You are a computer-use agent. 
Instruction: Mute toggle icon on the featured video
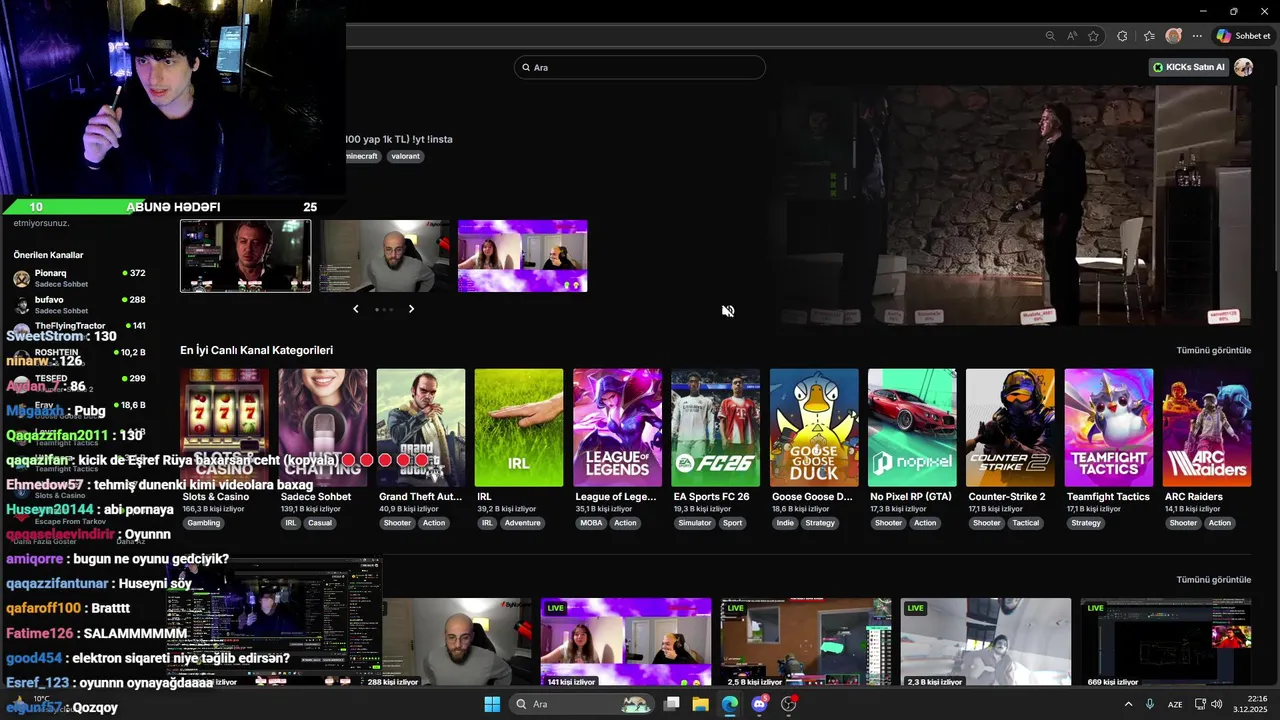pyautogui.click(x=728, y=311)
